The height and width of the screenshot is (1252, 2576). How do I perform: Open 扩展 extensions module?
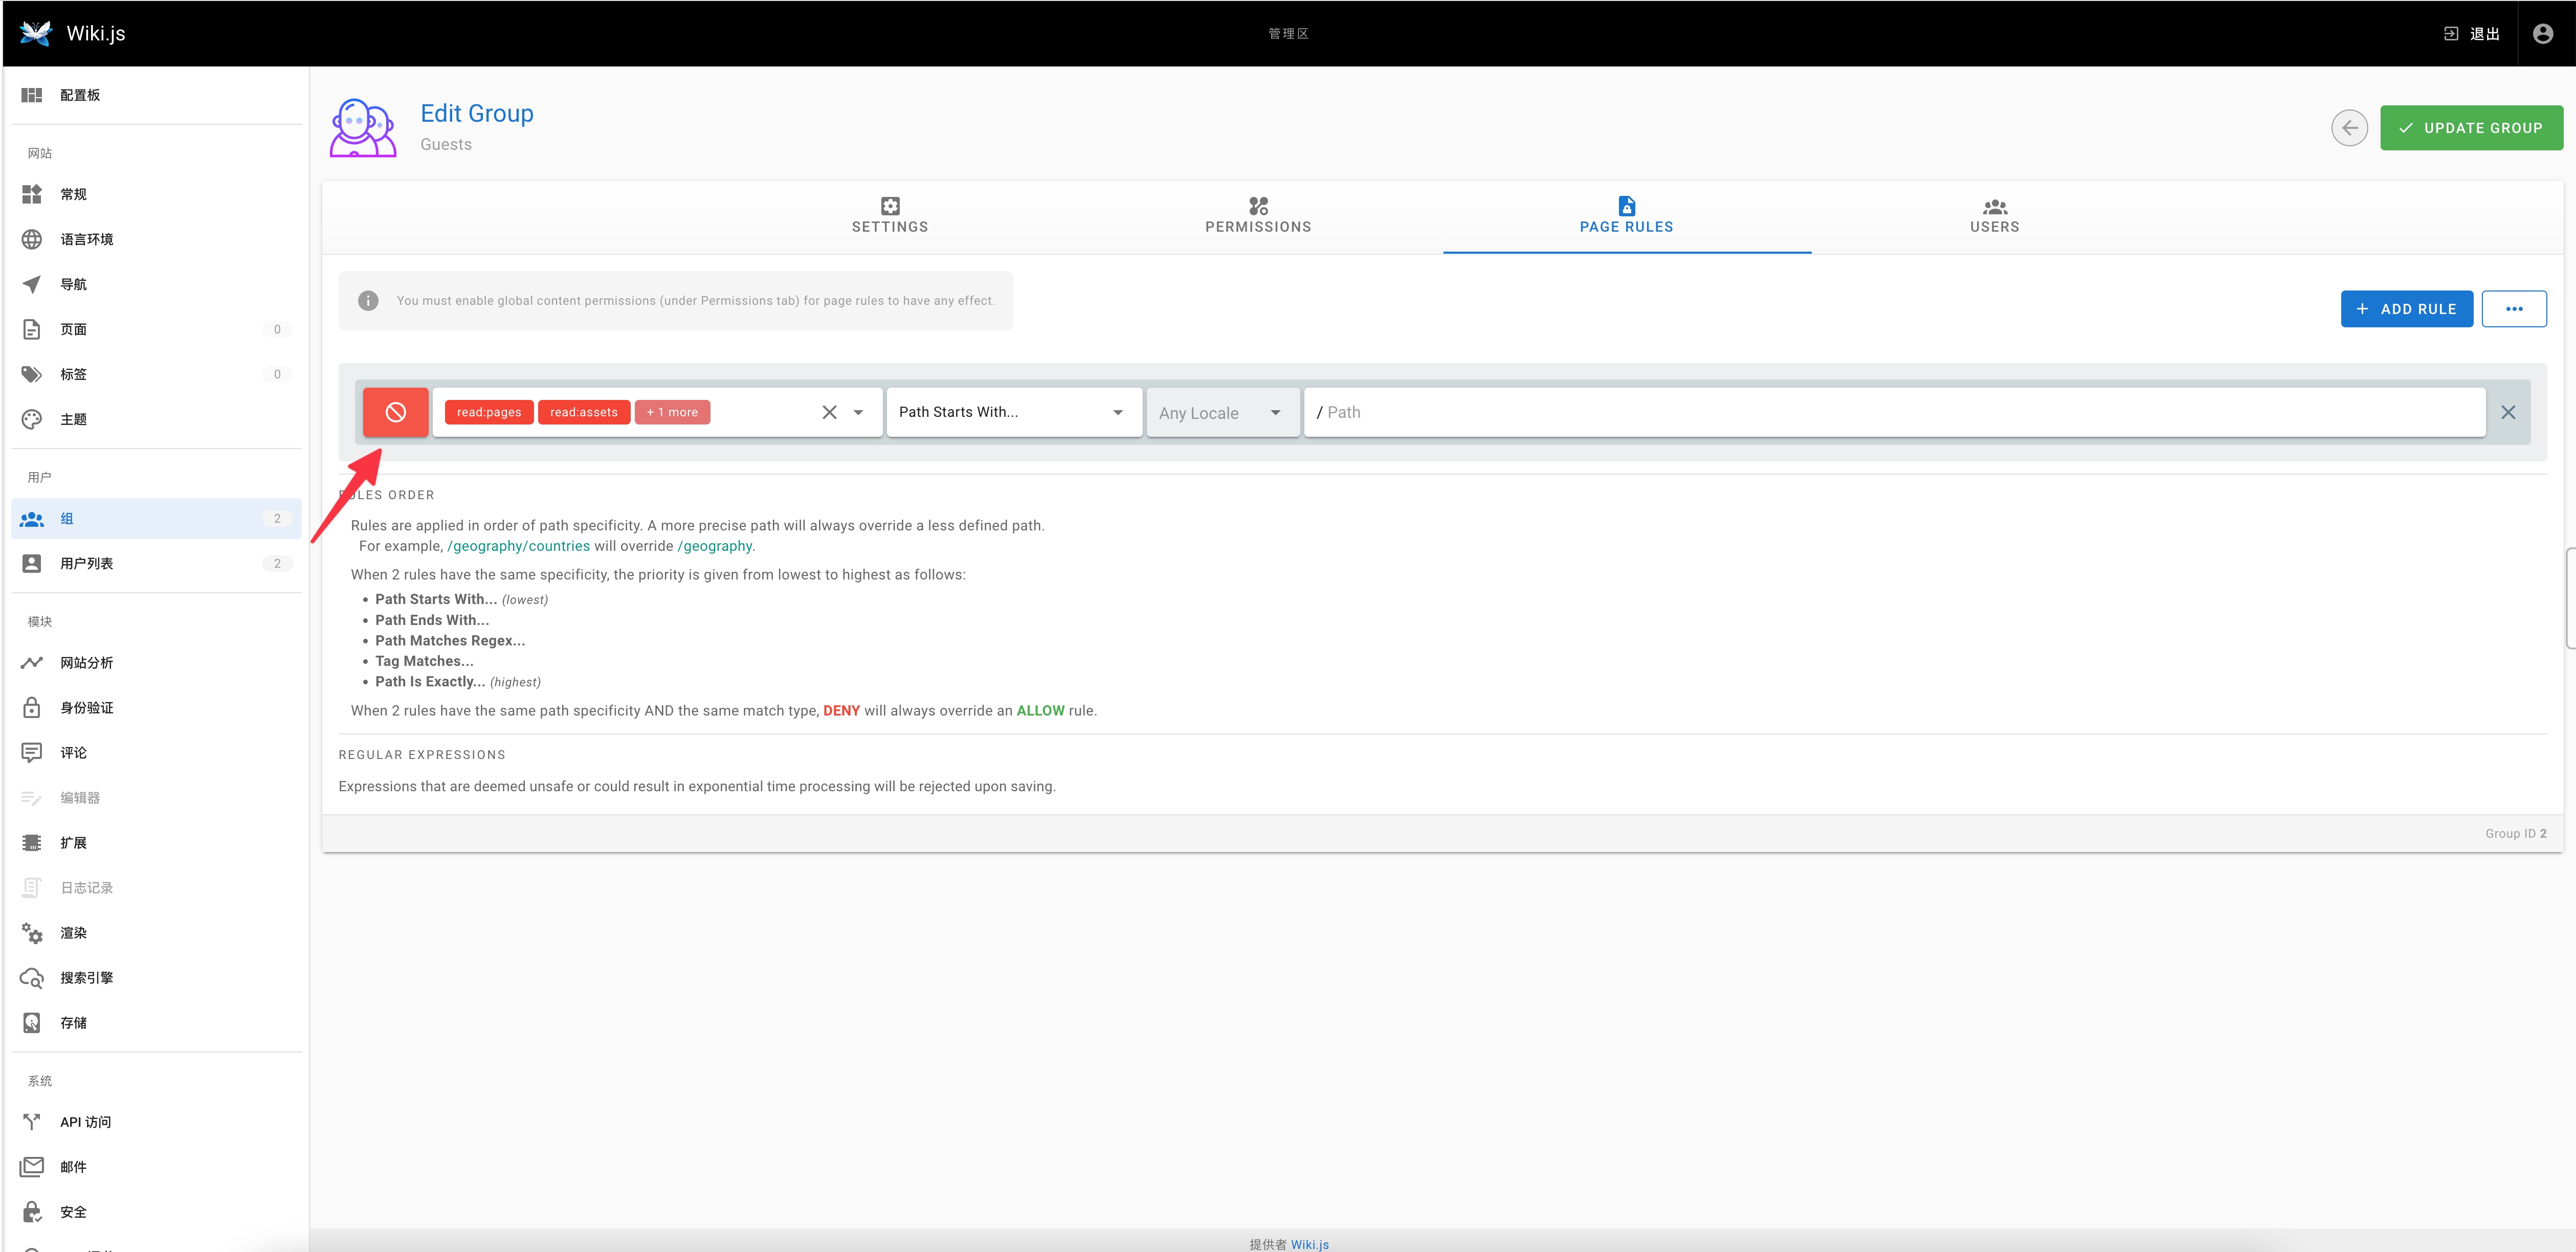coord(156,842)
